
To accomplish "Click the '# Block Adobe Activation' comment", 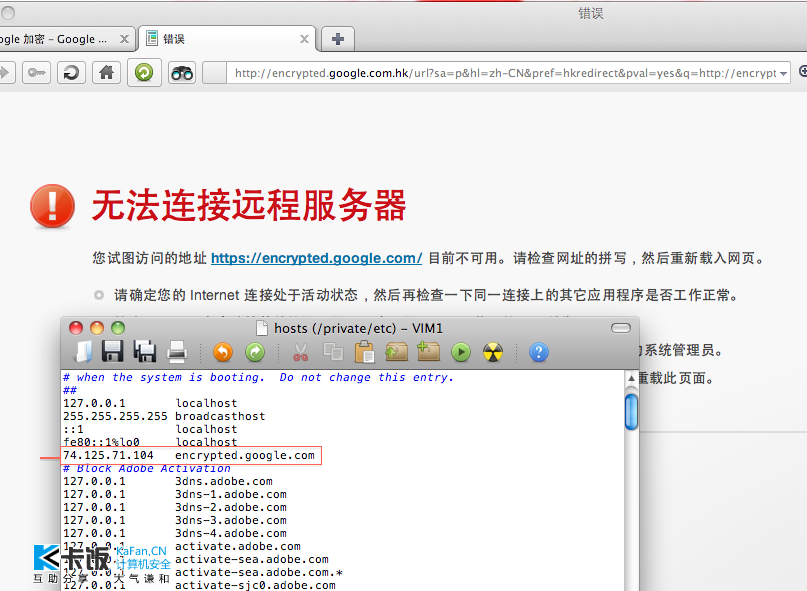I will coord(147,468).
